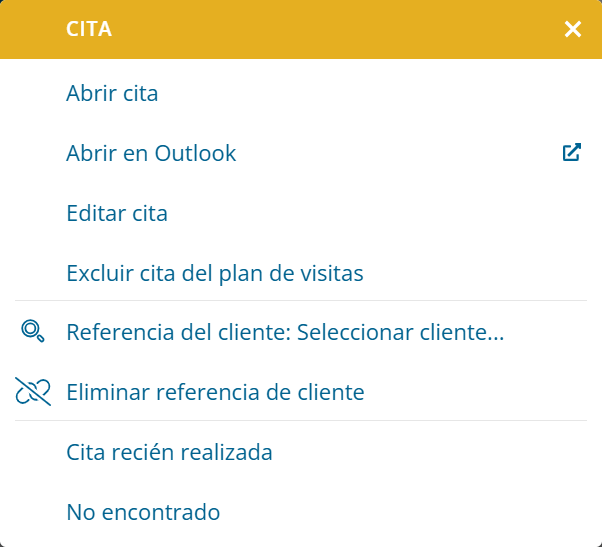Click the white X icon in header
The image size is (602, 547).
click(572, 29)
